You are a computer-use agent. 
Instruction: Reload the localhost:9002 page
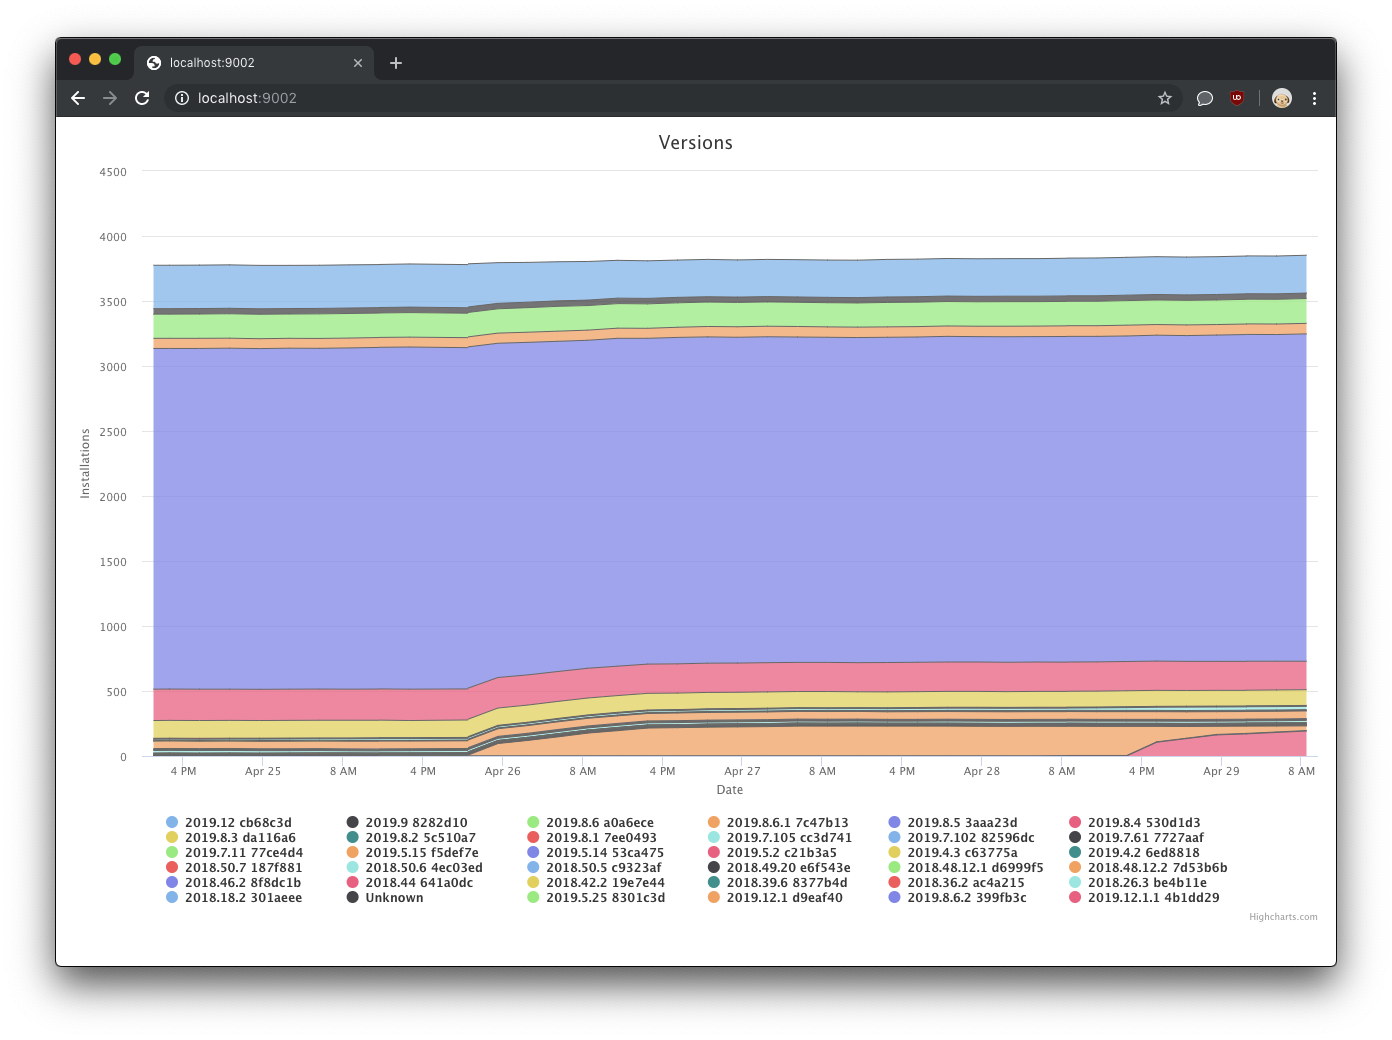142,98
